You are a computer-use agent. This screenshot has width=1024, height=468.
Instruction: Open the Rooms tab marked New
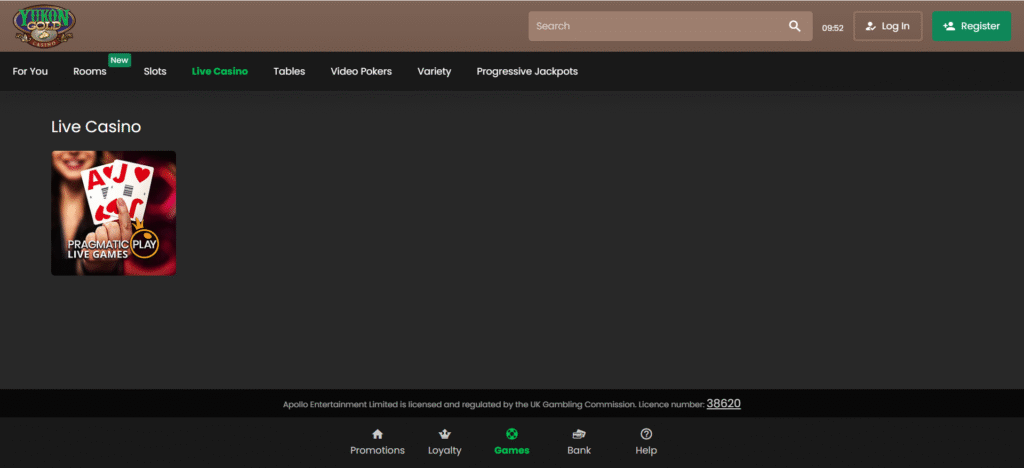click(90, 71)
